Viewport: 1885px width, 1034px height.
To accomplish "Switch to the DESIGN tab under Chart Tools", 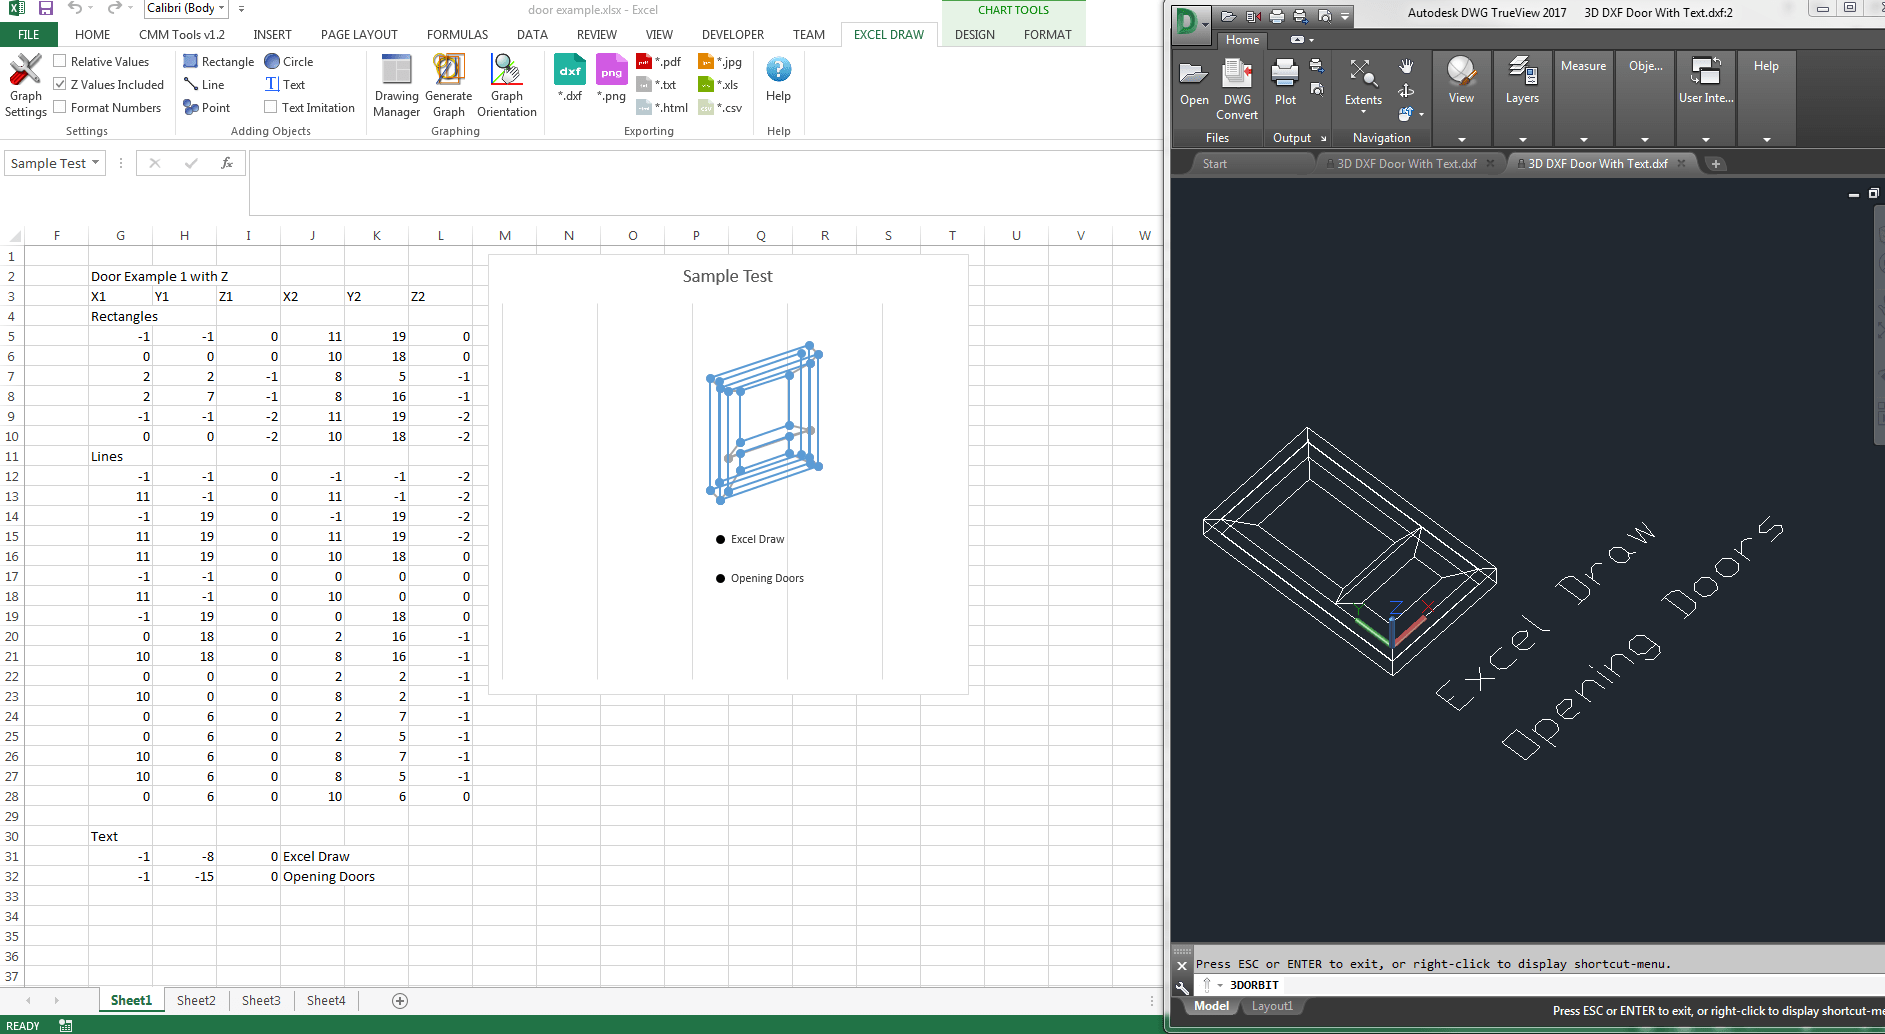I will coord(974,34).
